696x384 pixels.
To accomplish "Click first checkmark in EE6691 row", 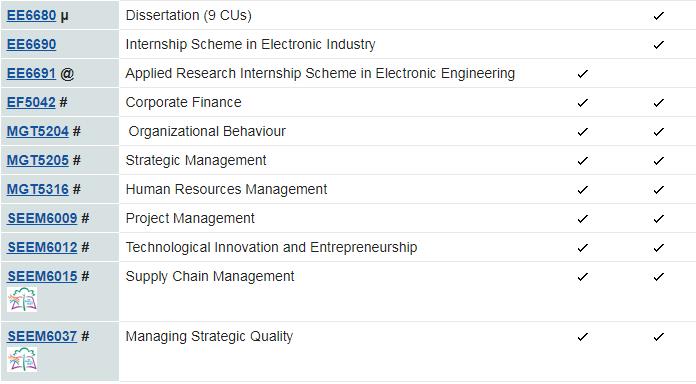I will tap(583, 74).
